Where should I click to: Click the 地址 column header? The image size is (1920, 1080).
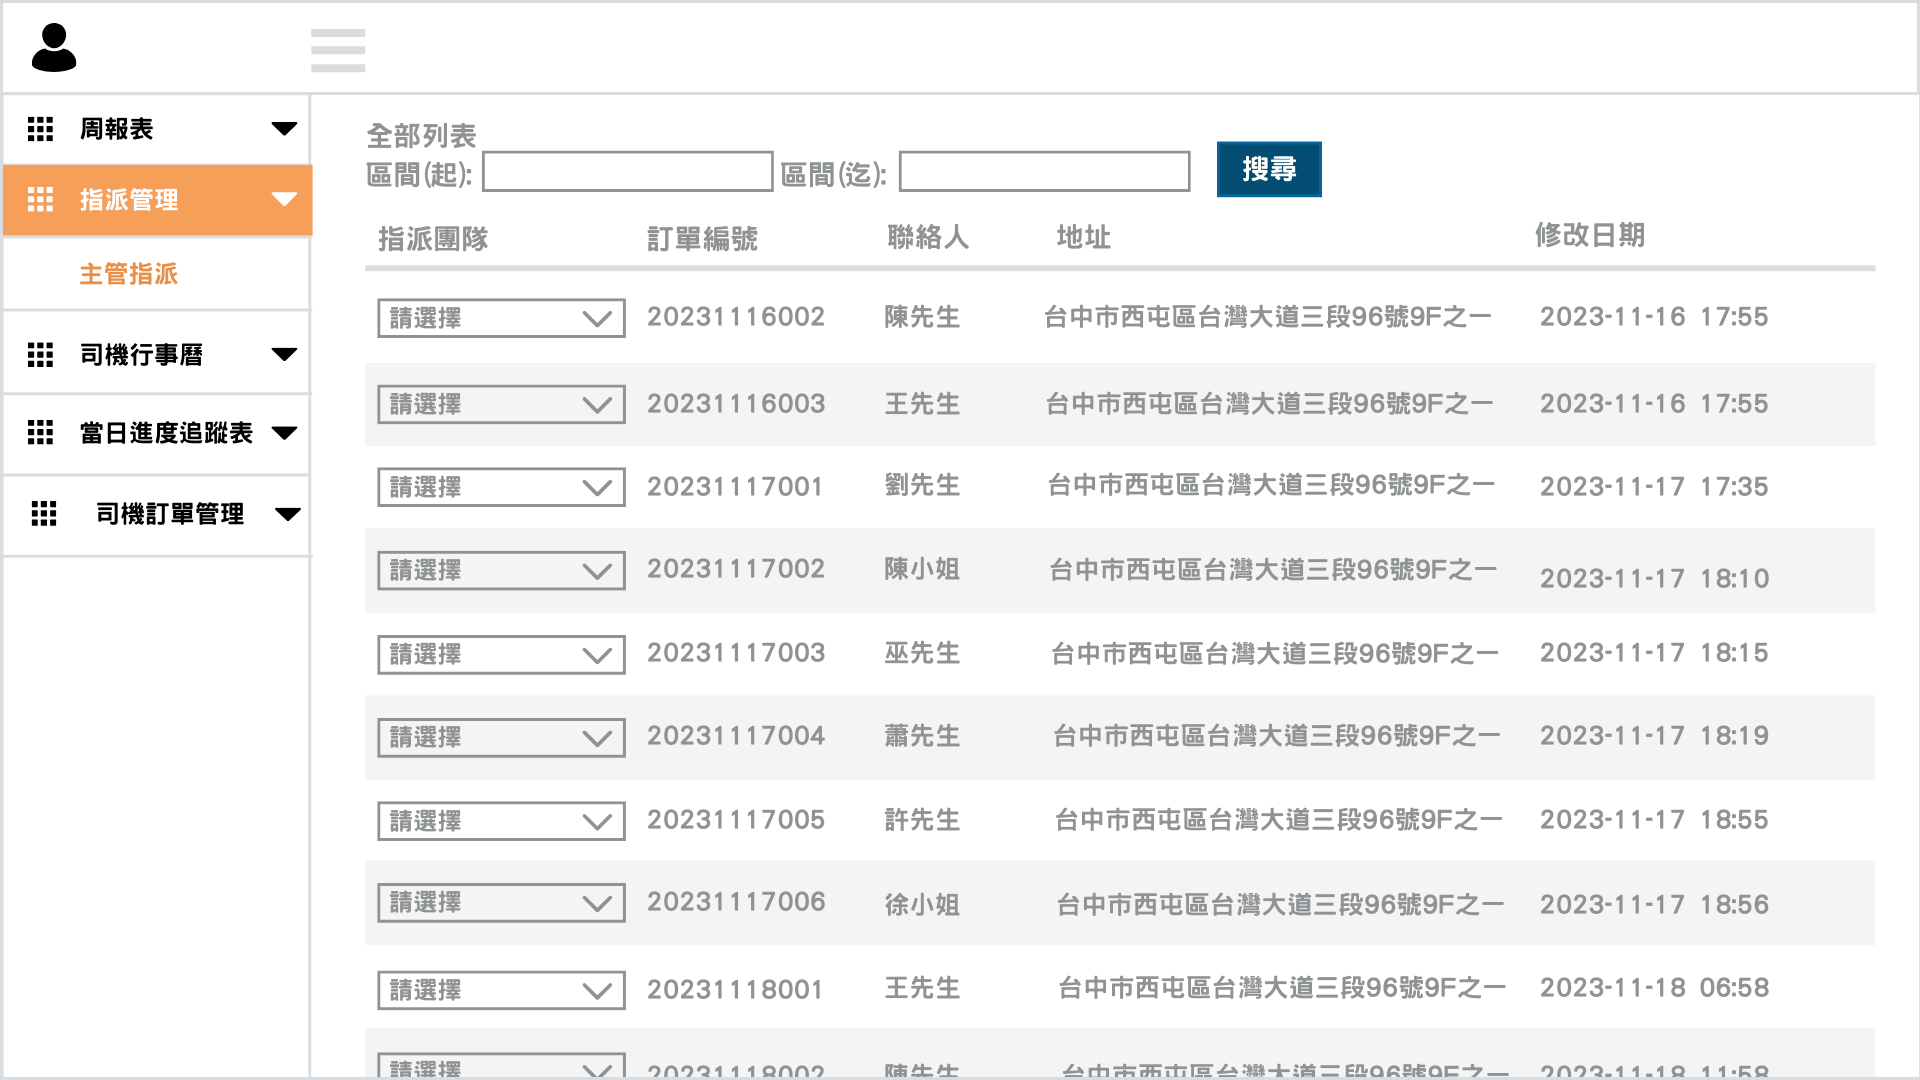pyautogui.click(x=1084, y=237)
